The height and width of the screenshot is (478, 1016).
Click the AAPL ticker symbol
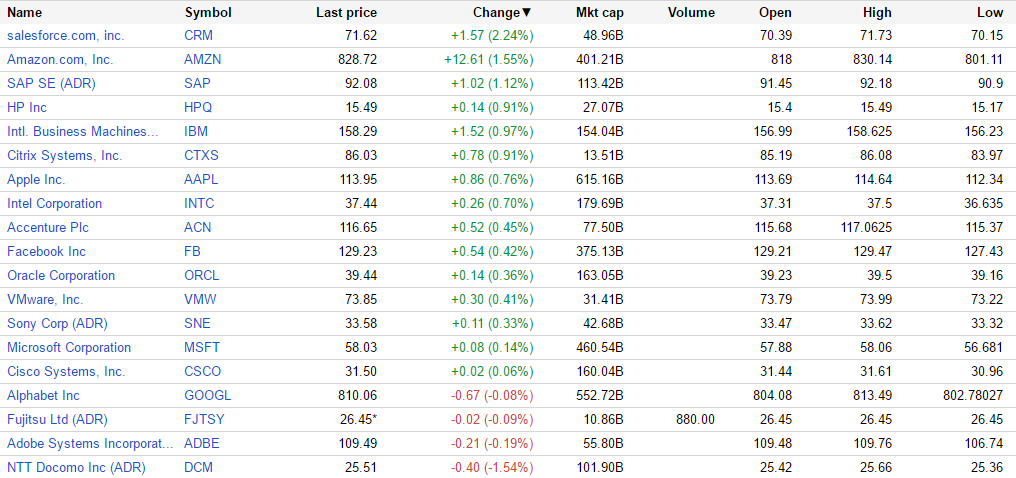coord(201,179)
